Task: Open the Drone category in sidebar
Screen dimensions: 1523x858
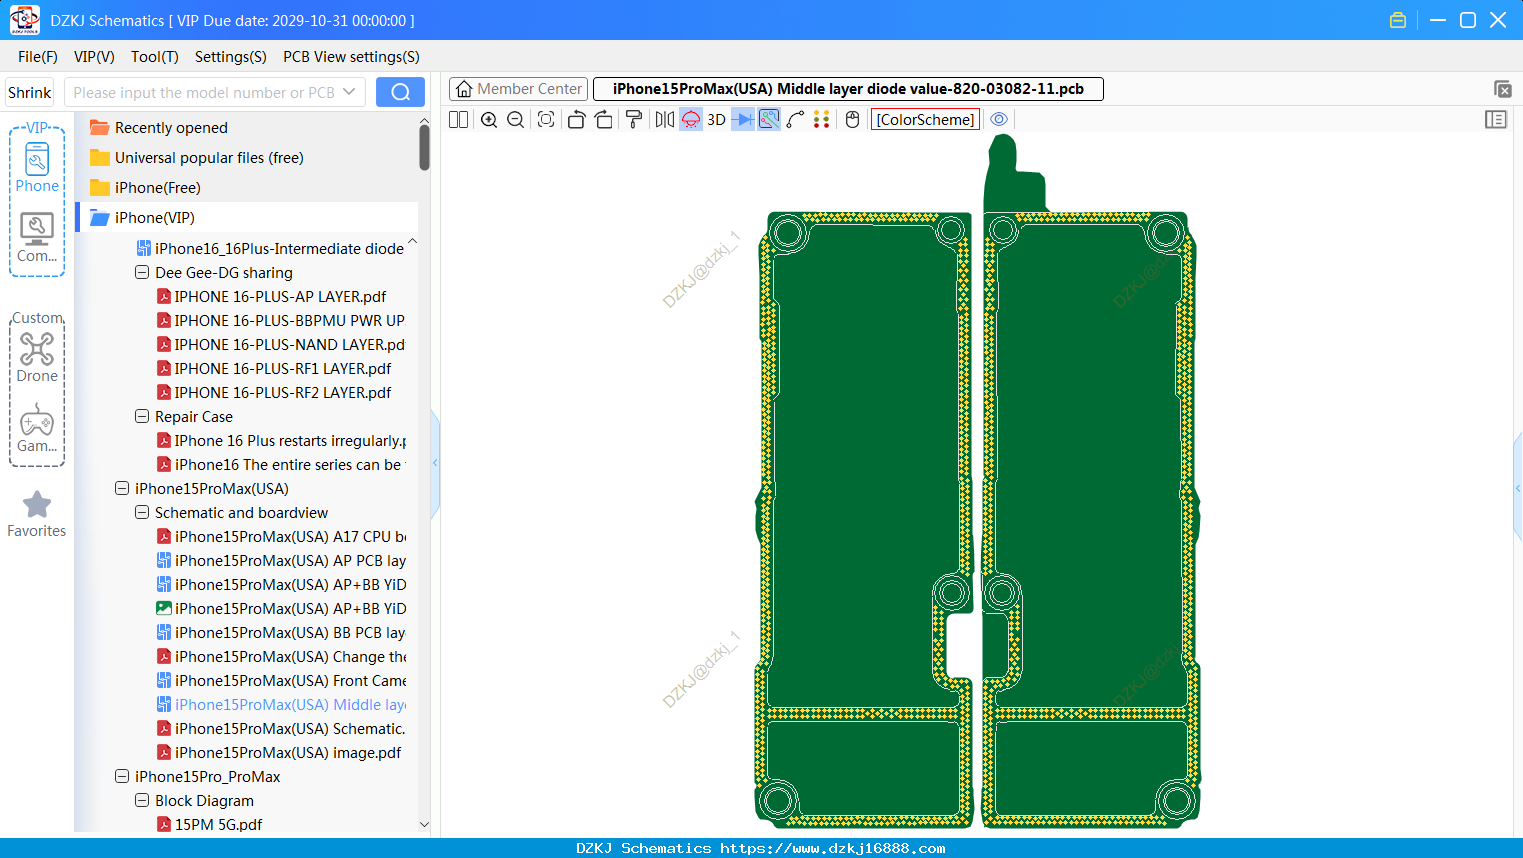Action: [x=37, y=357]
